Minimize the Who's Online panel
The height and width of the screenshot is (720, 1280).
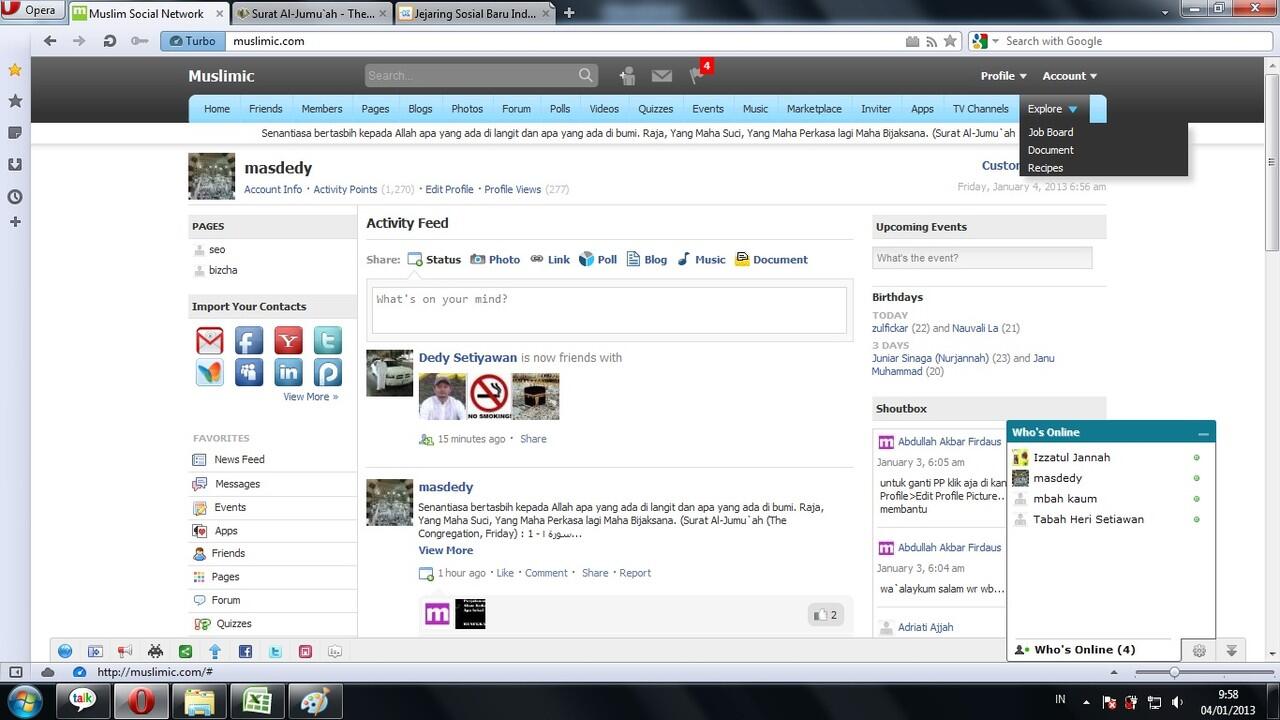[1203, 434]
